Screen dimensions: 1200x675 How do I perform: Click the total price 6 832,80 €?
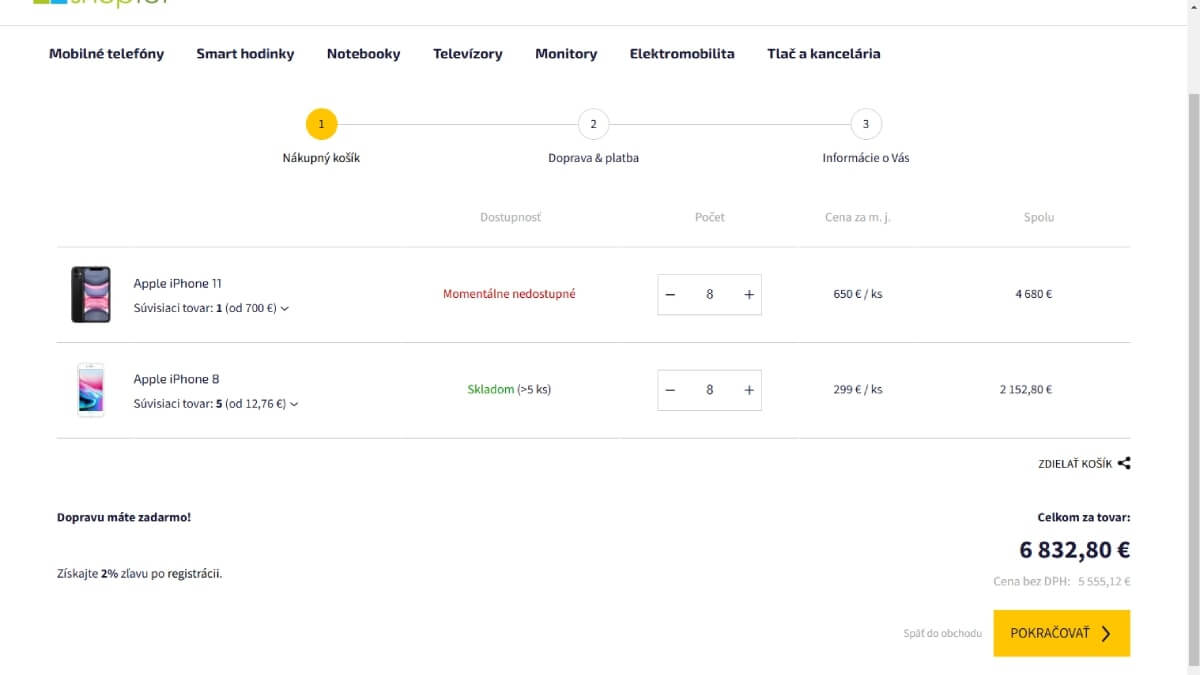coord(1075,550)
